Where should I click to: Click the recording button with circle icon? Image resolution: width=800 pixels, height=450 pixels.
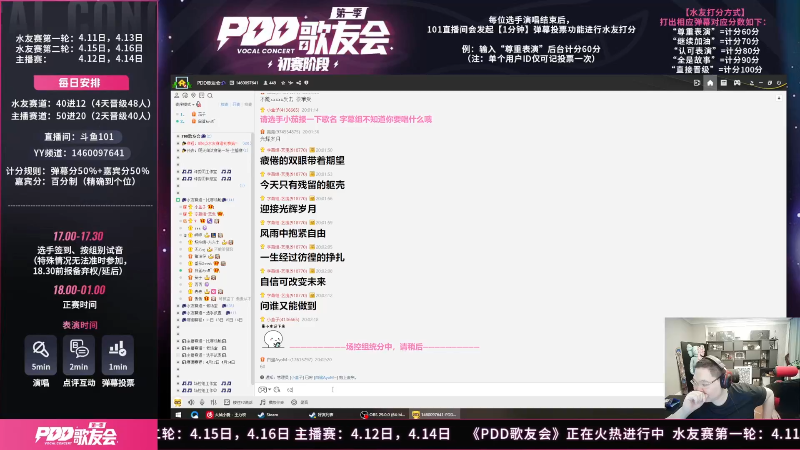coord(299,402)
